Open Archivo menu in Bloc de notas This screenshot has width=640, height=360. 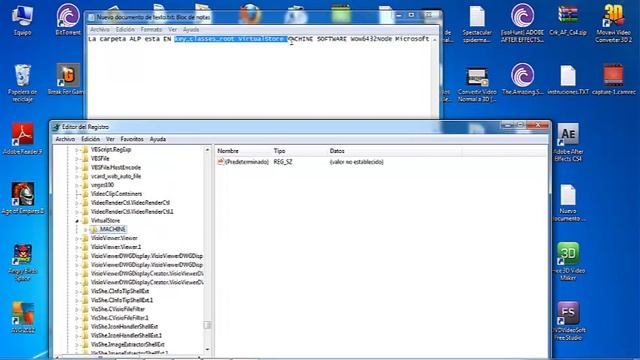click(x=100, y=30)
